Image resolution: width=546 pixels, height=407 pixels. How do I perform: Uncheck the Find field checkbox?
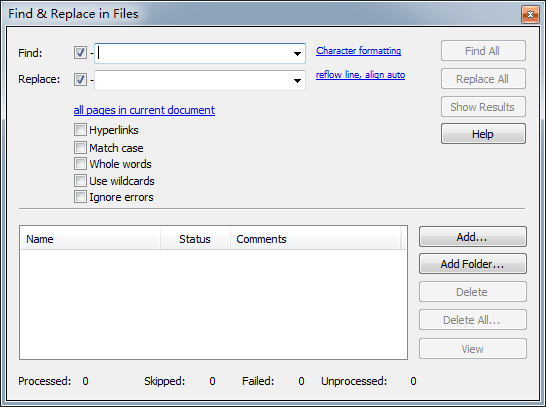click(x=80, y=53)
